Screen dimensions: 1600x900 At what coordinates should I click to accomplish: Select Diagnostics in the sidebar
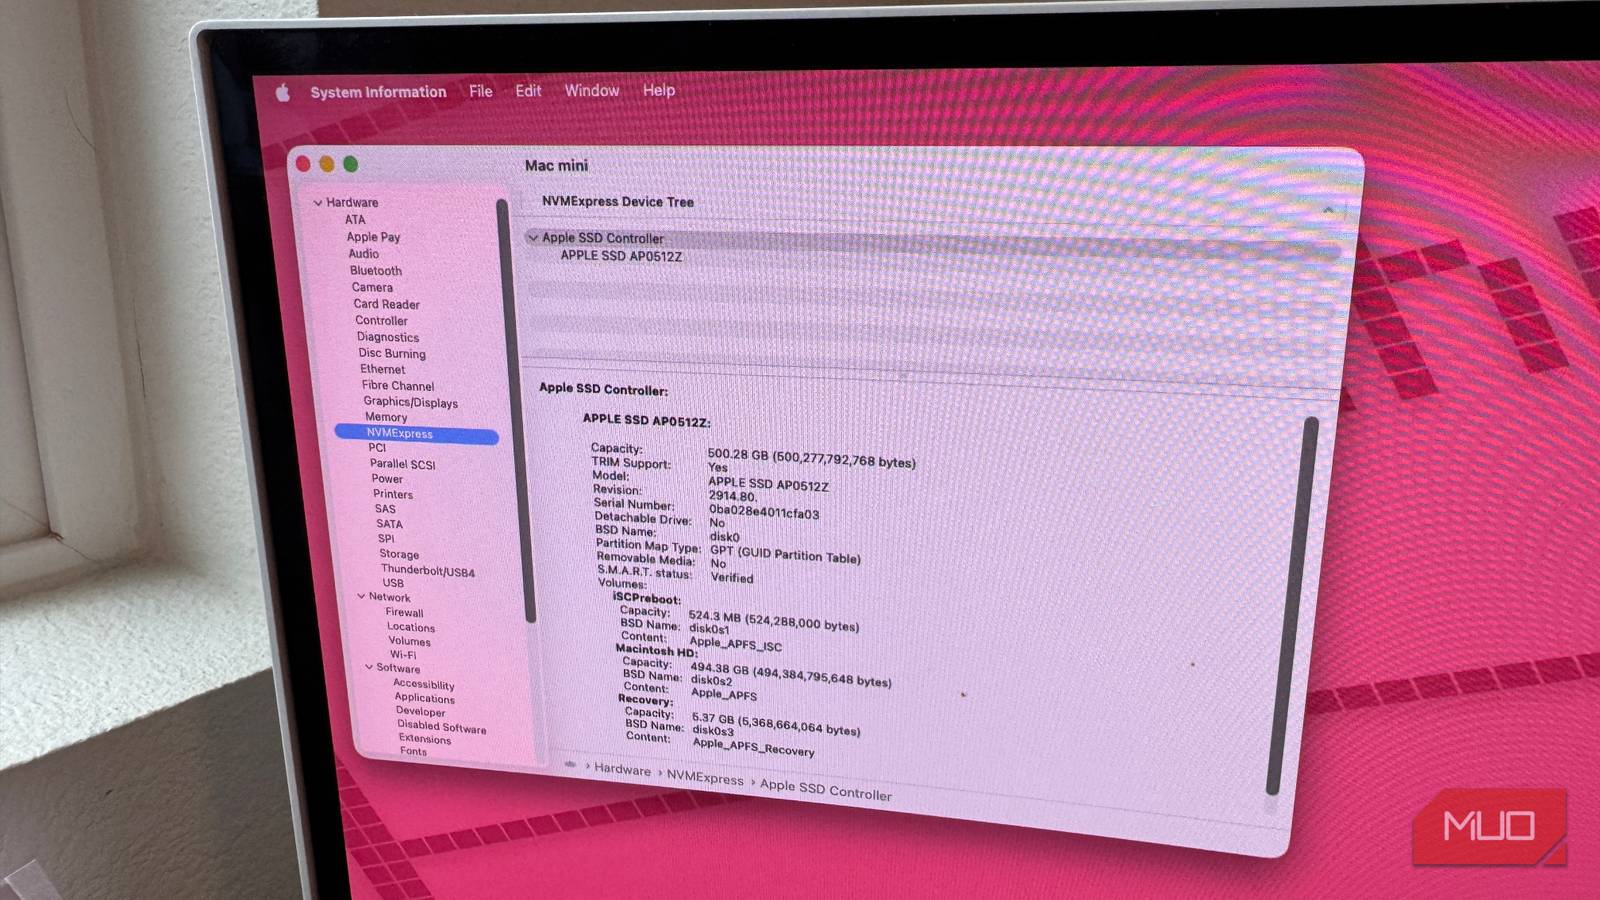[x=388, y=337]
